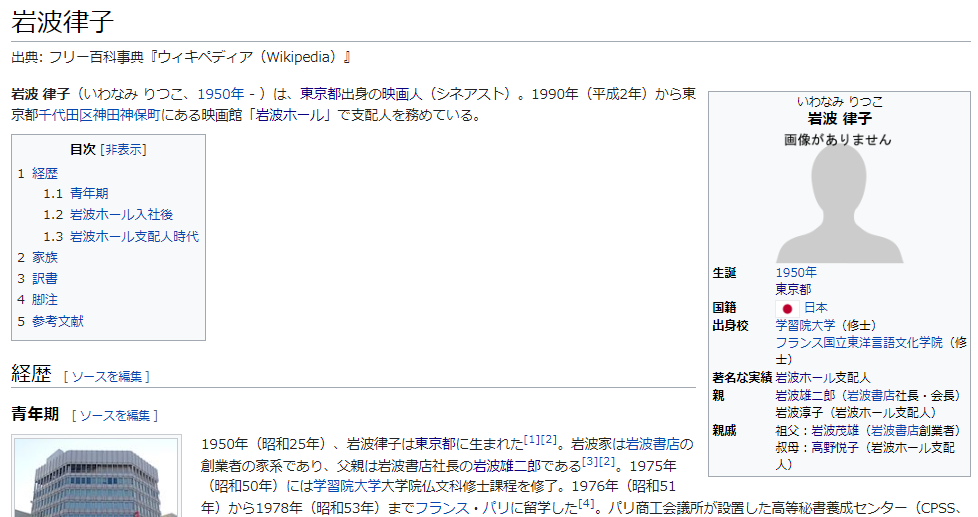Open 岩波雄二郎 link in the 青年期 paragraph
978x517 pixels.
[506, 466]
